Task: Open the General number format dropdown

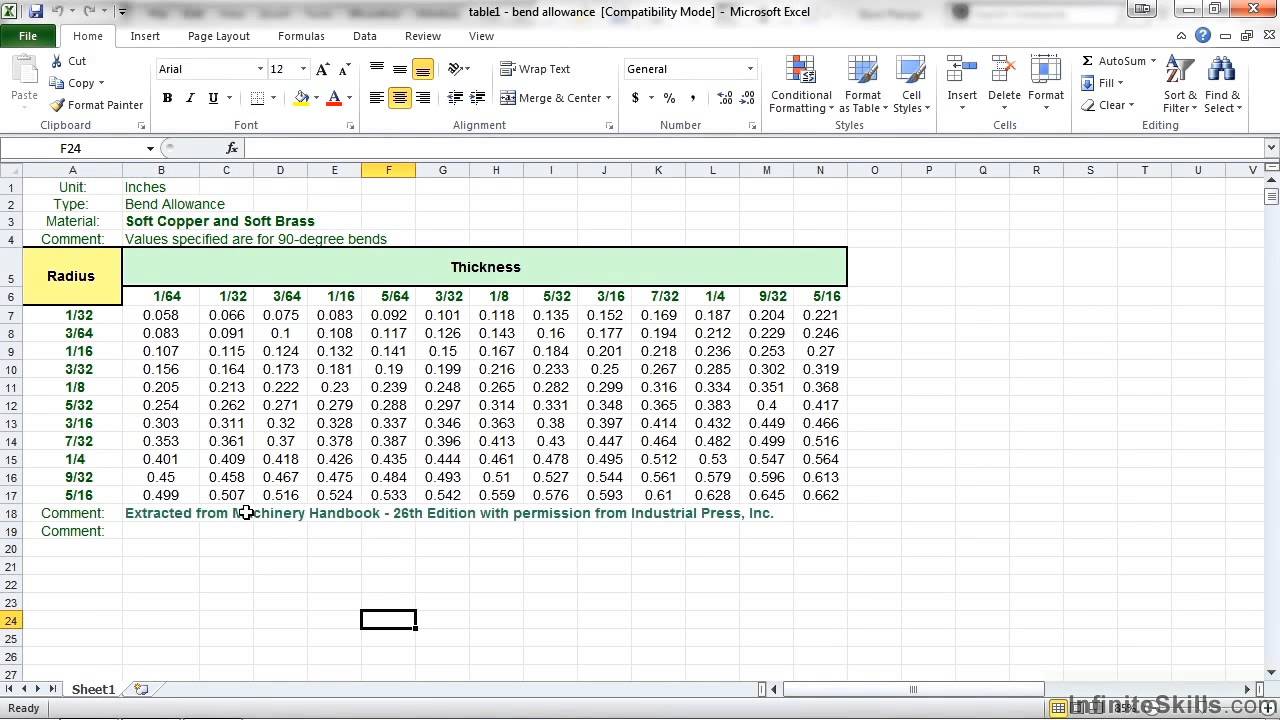Action: click(x=750, y=69)
